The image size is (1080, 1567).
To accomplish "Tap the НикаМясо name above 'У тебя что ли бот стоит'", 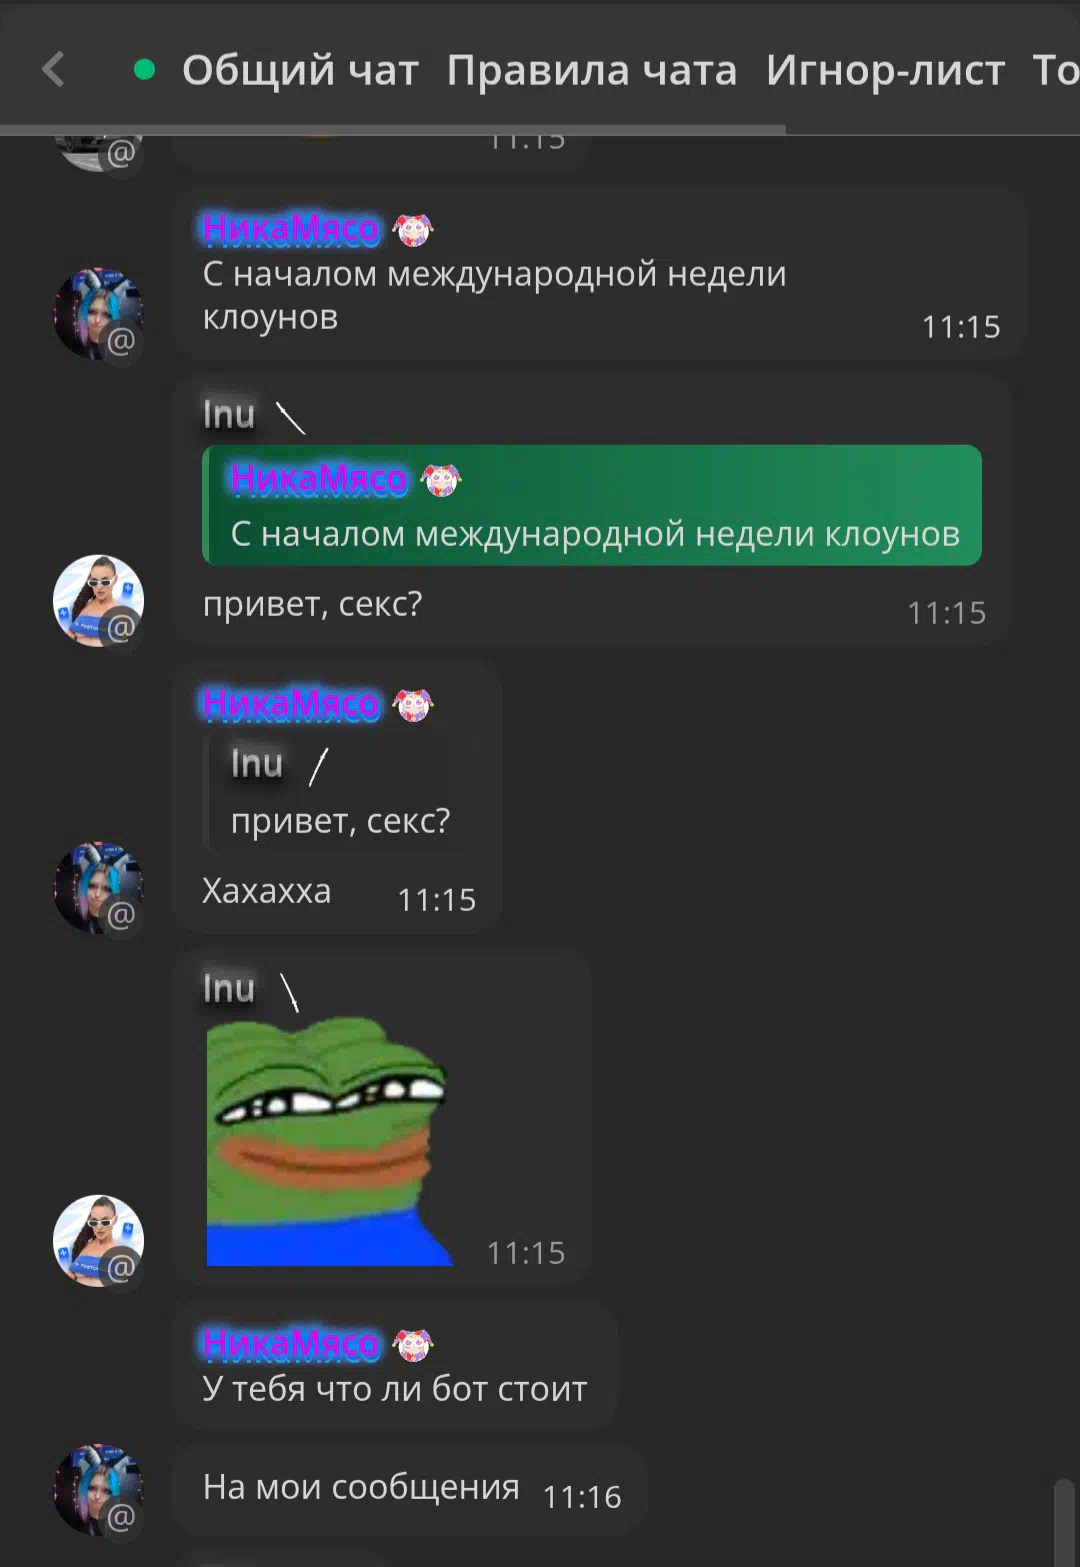I will [291, 1344].
